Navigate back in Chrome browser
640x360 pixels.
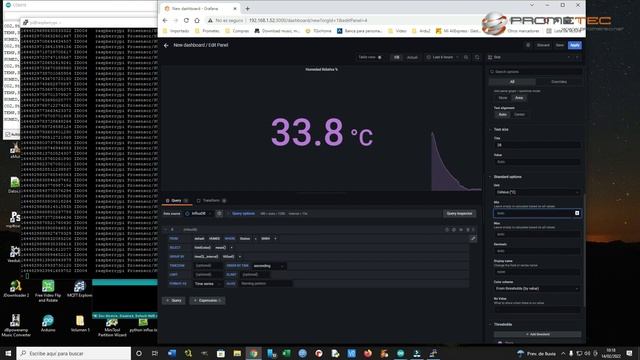point(165,20)
